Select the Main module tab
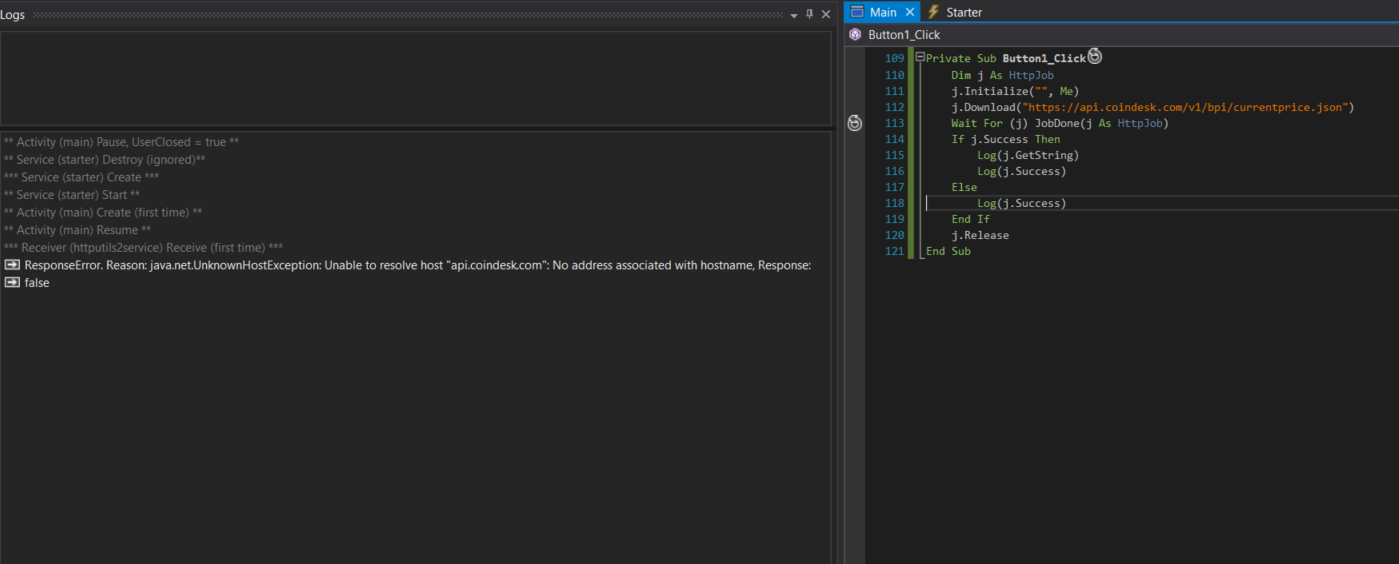 (x=882, y=12)
